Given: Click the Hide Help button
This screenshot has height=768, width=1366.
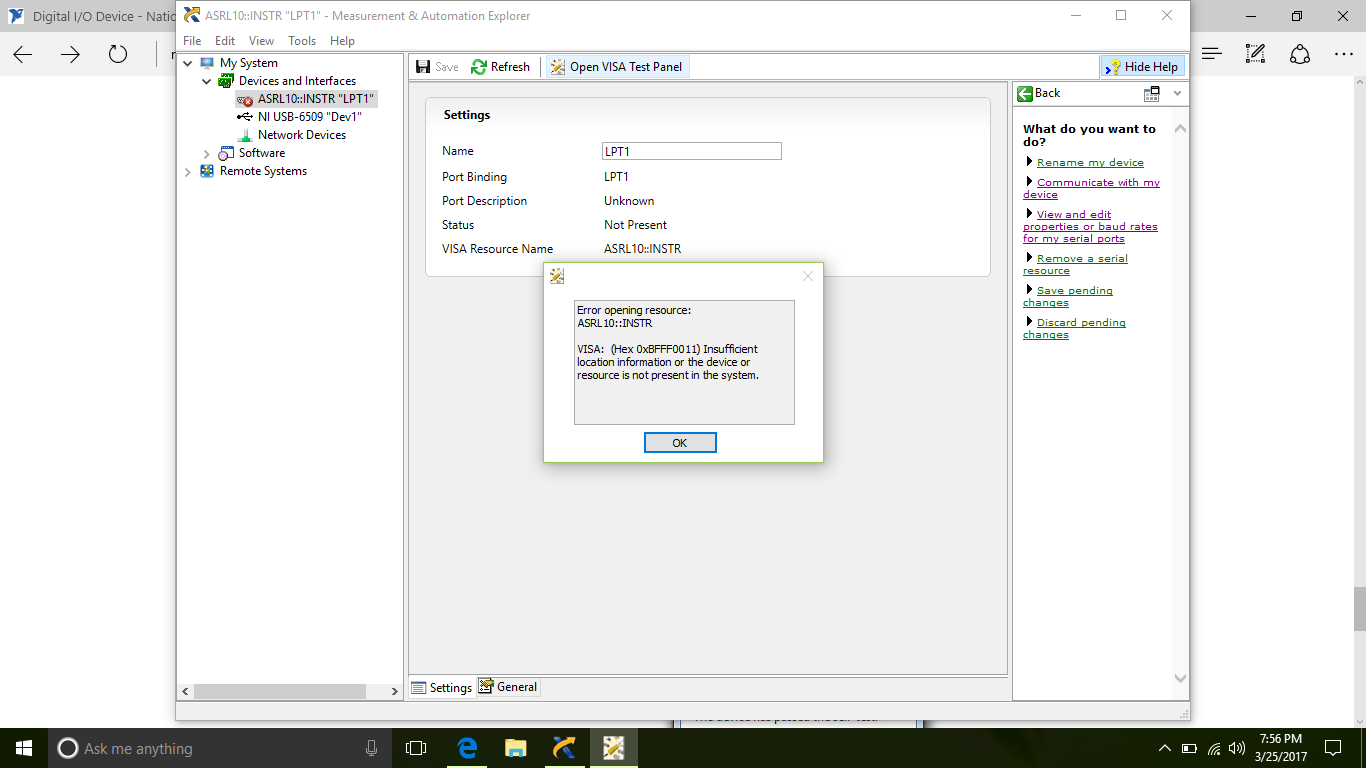Looking at the screenshot, I should (1142, 67).
